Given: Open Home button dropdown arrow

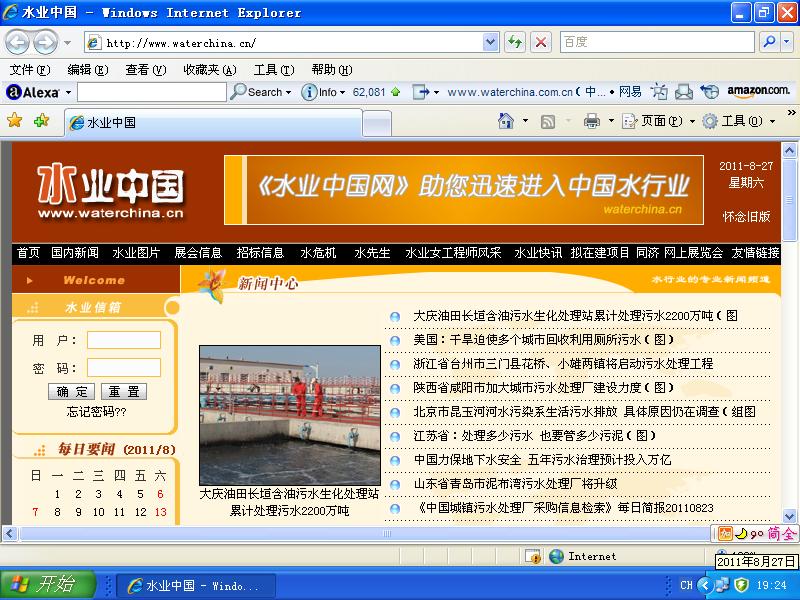Looking at the screenshot, I should [525, 121].
